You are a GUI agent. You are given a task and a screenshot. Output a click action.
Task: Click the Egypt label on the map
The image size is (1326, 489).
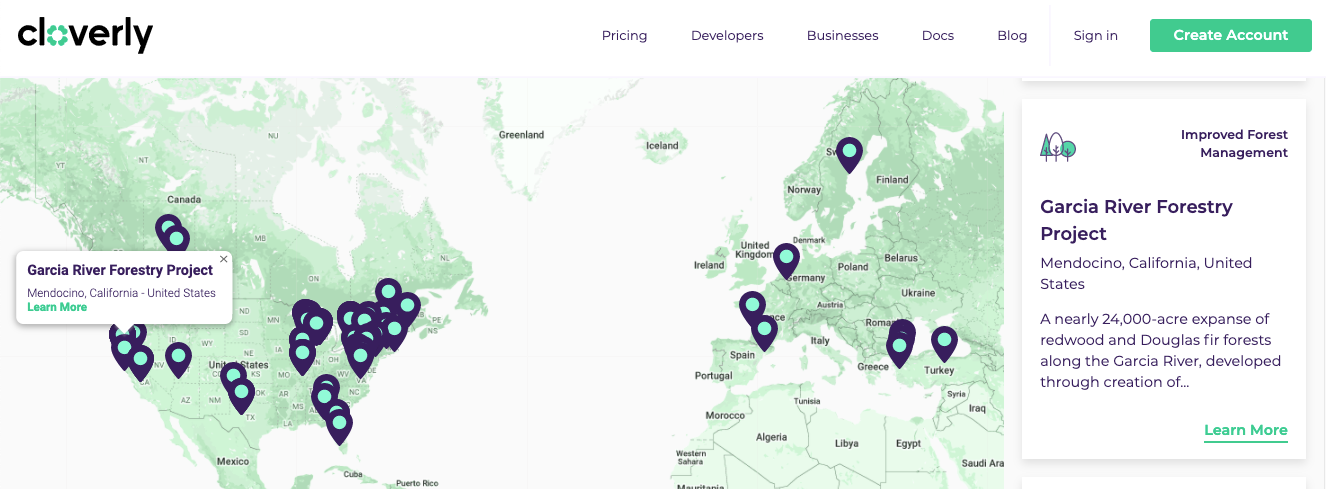pos(908,443)
